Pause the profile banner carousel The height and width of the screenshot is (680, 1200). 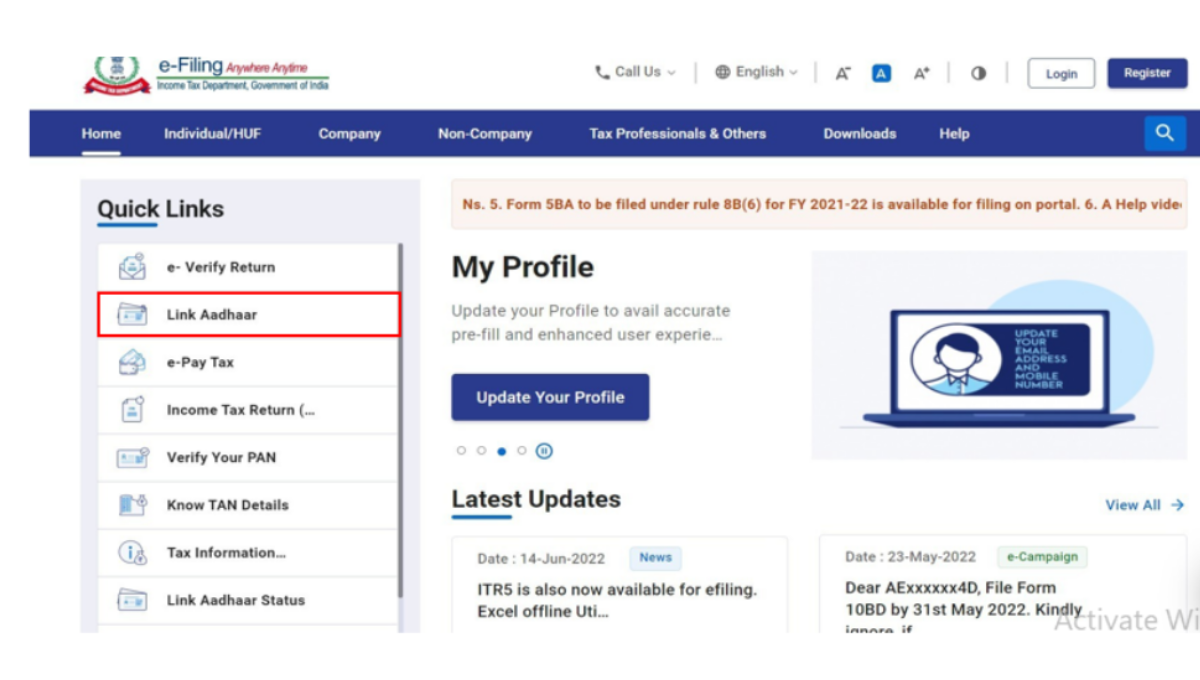543,451
